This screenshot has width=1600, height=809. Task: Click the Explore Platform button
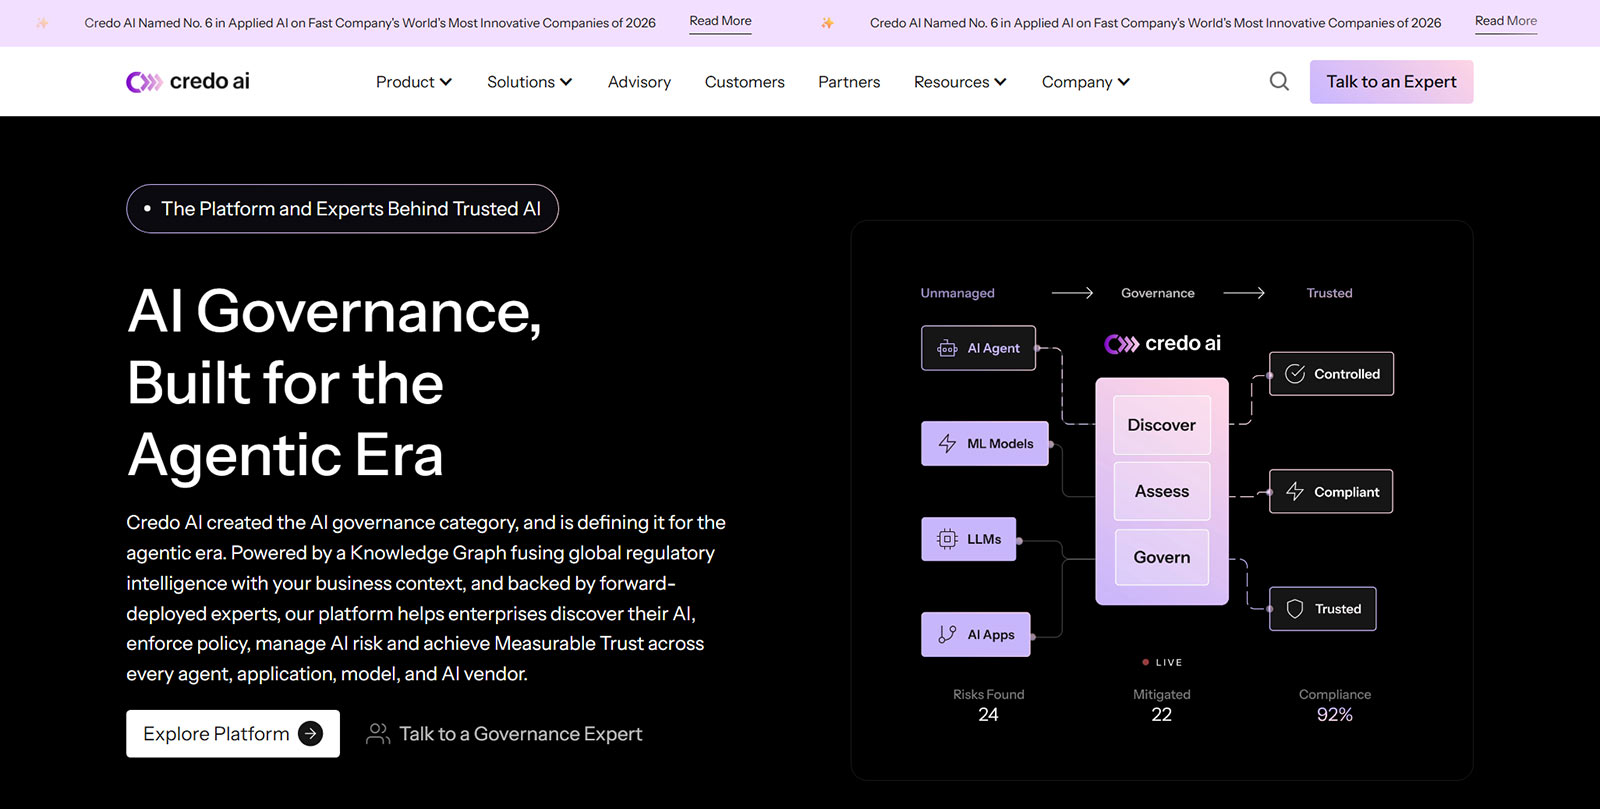click(x=233, y=734)
